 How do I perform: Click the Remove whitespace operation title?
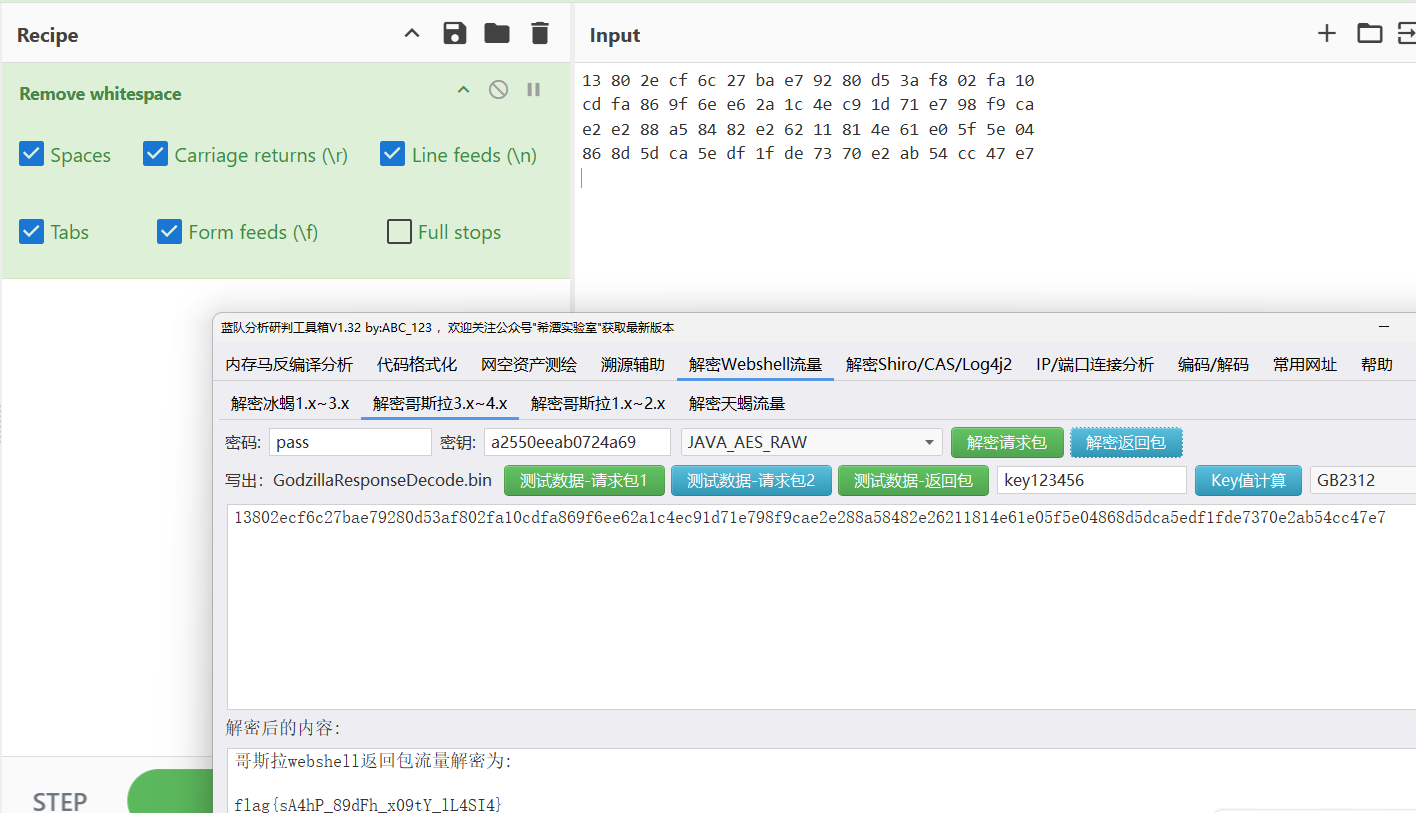pos(100,93)
